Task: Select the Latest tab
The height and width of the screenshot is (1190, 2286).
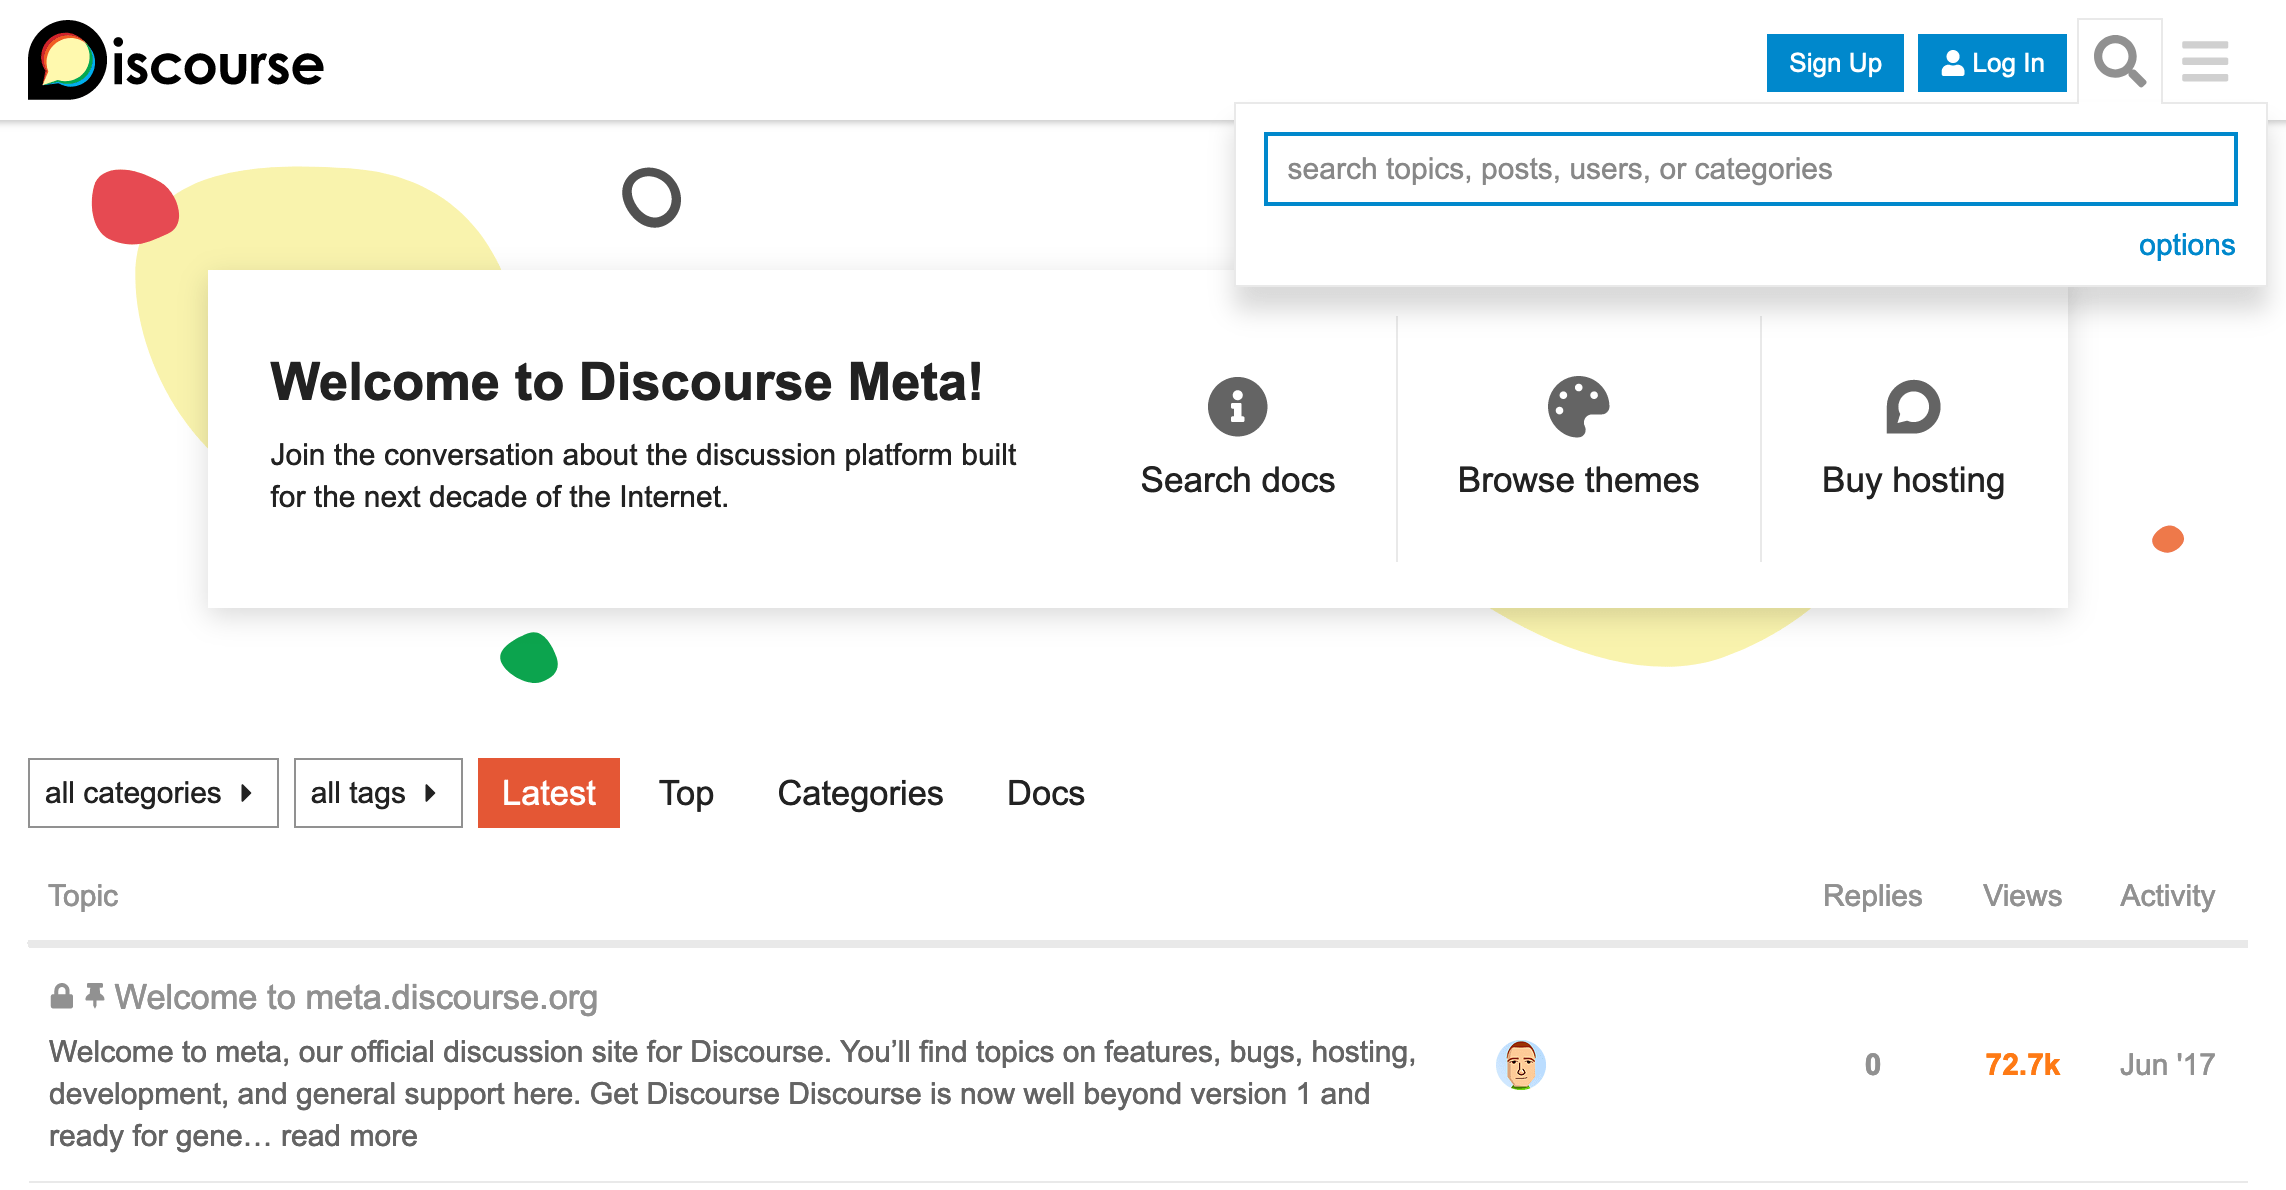Action: [x=549, y=792]
